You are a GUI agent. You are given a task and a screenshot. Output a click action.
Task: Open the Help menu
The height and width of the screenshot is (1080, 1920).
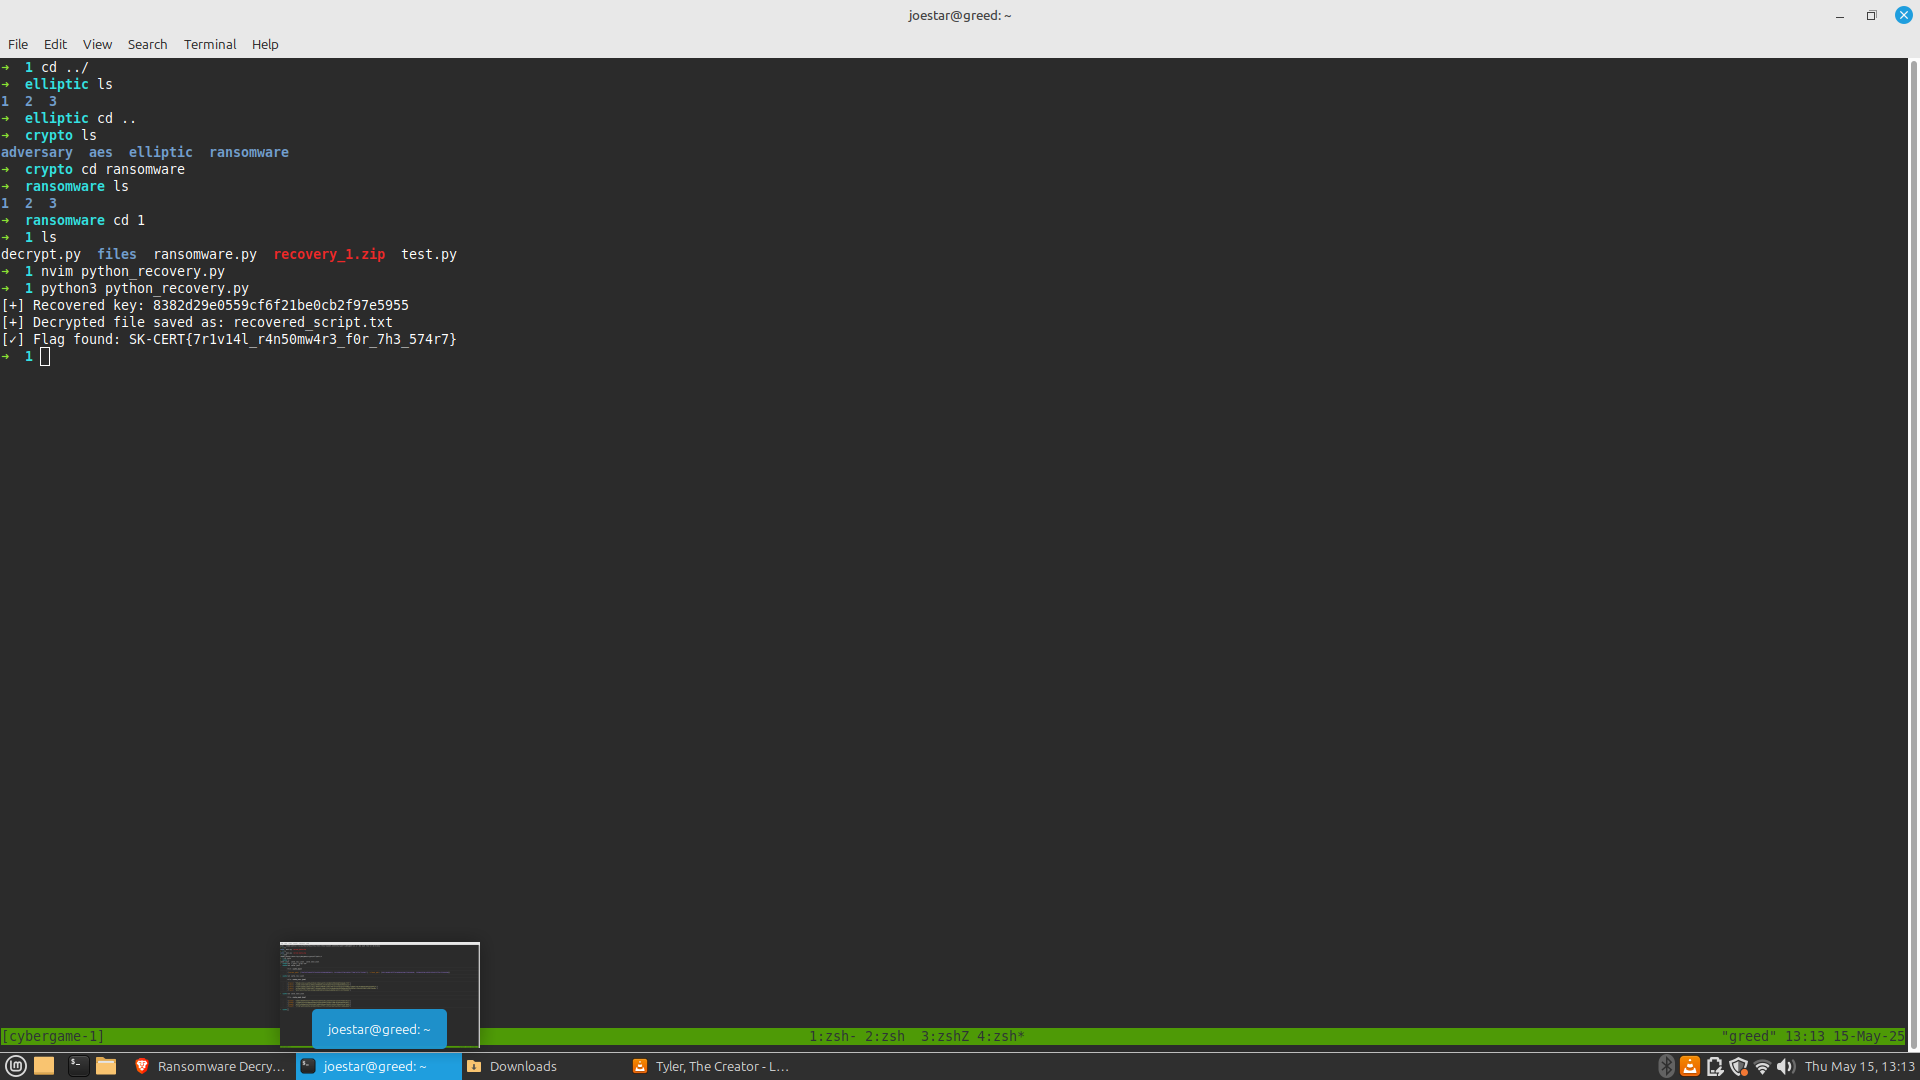[x=265, y=44]
